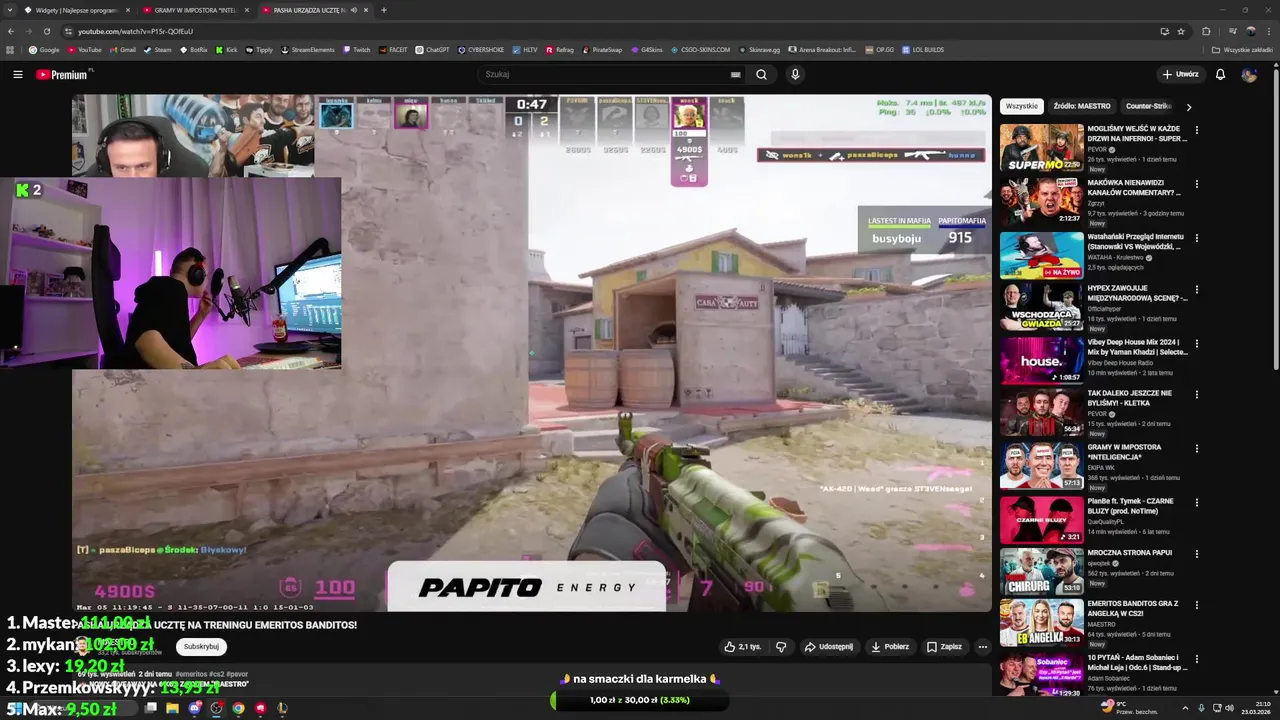
Task: Open the YouTube notifications bell
Action: 1220,74
